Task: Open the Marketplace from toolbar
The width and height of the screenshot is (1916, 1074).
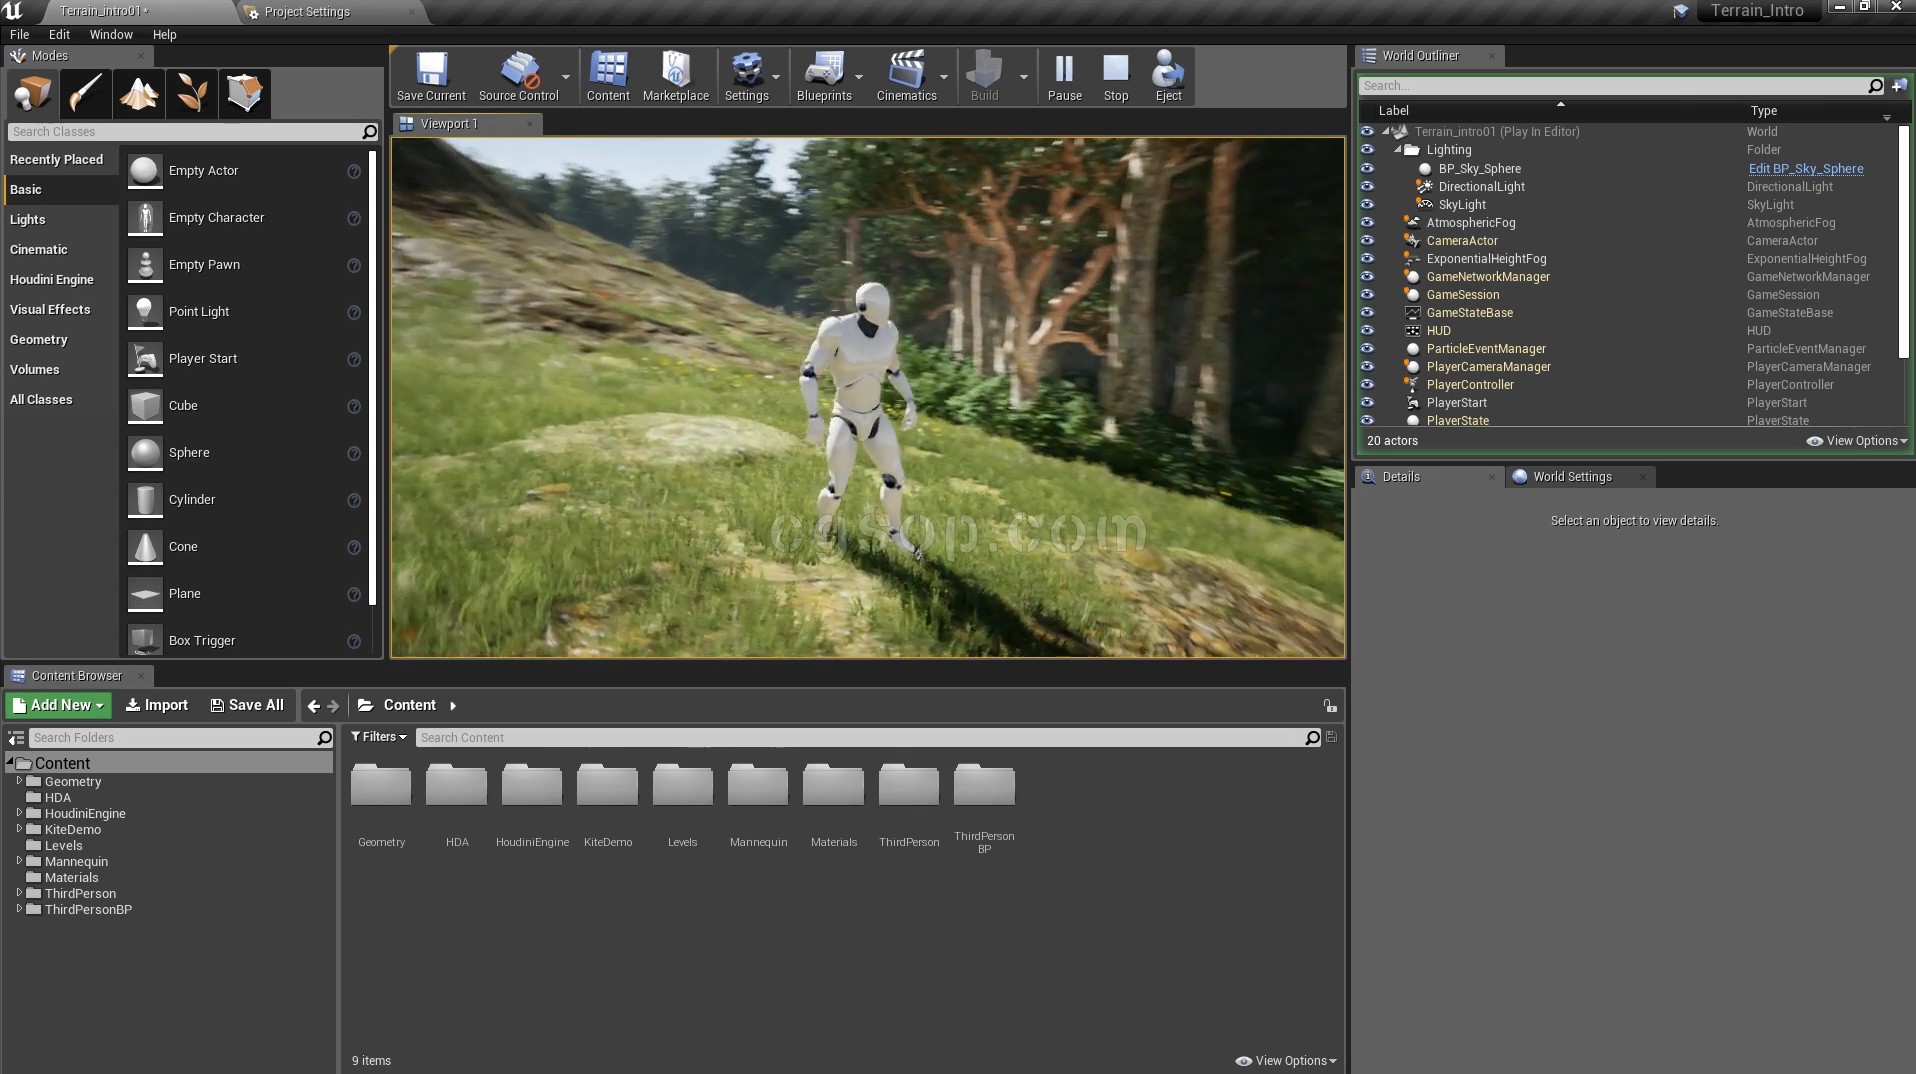Action: click(675, 77)
